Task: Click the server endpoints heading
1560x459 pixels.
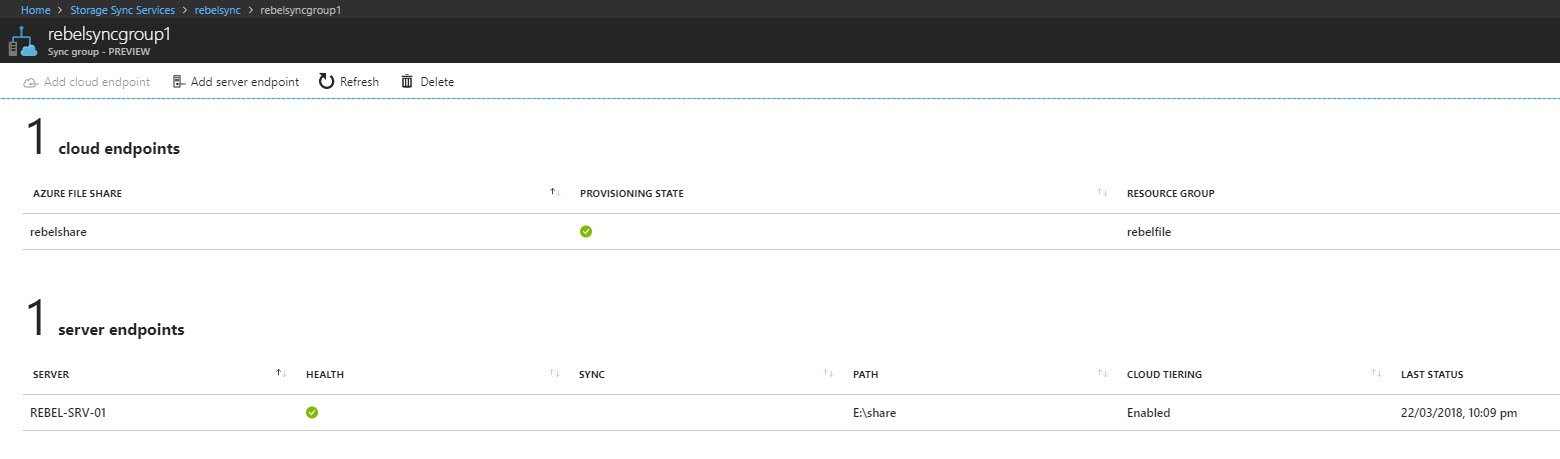Action: 121,329
